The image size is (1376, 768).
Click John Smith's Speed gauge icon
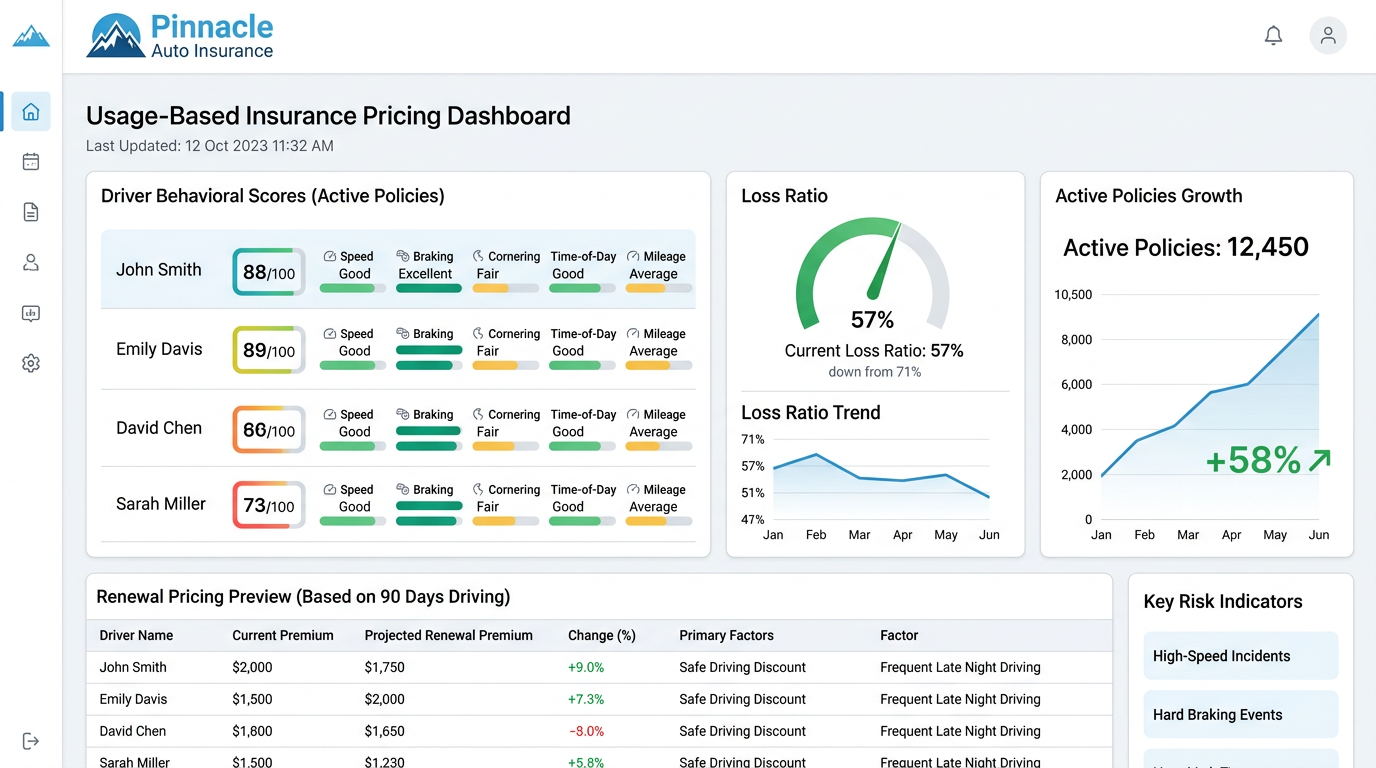pos(330,257)
